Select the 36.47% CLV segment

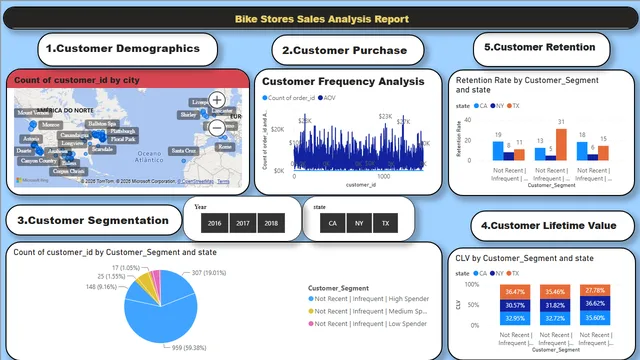(x=515, y=292)
